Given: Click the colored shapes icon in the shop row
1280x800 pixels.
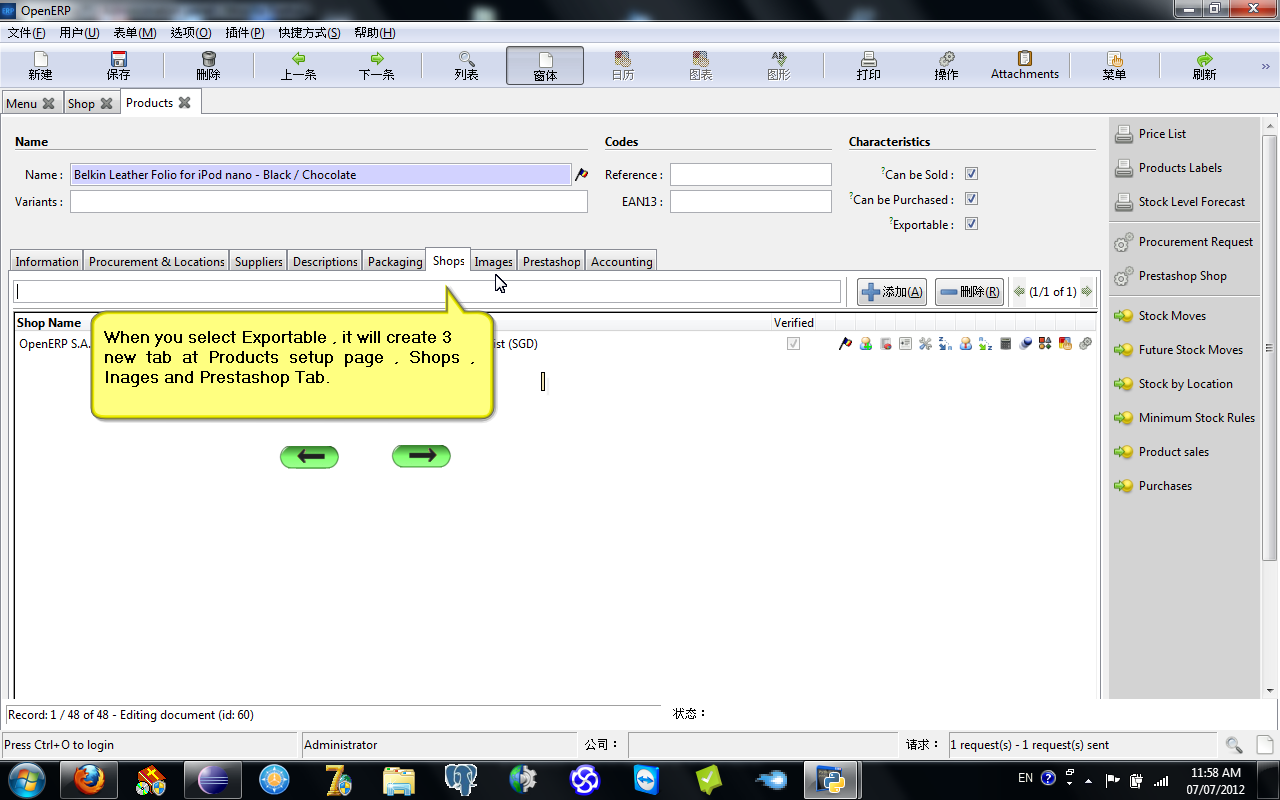Looking at the screenshot, I should [x=1045, y=344].
